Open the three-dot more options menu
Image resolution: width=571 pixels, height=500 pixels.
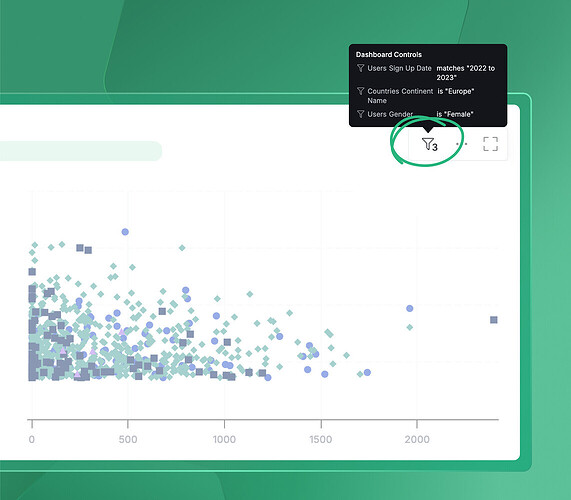[x=461, y=144]
